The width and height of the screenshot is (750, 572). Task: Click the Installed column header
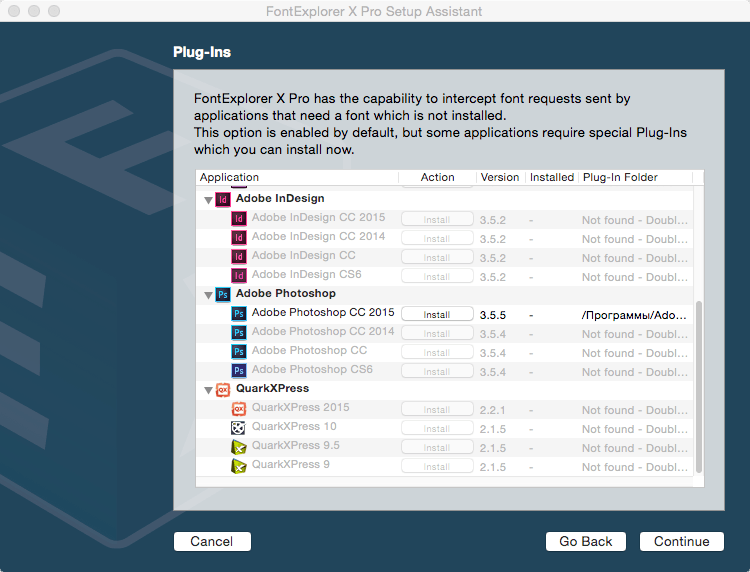[552, 177]
